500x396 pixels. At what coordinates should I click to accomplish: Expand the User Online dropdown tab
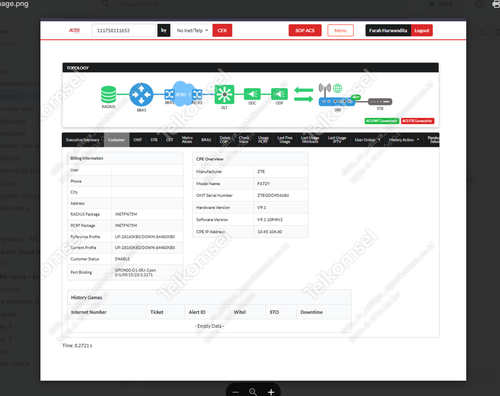(367, 140)
